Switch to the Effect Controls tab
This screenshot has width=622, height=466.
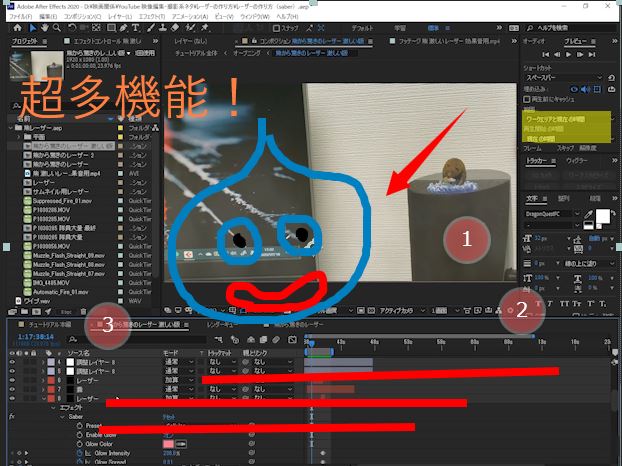pos(107,41)
